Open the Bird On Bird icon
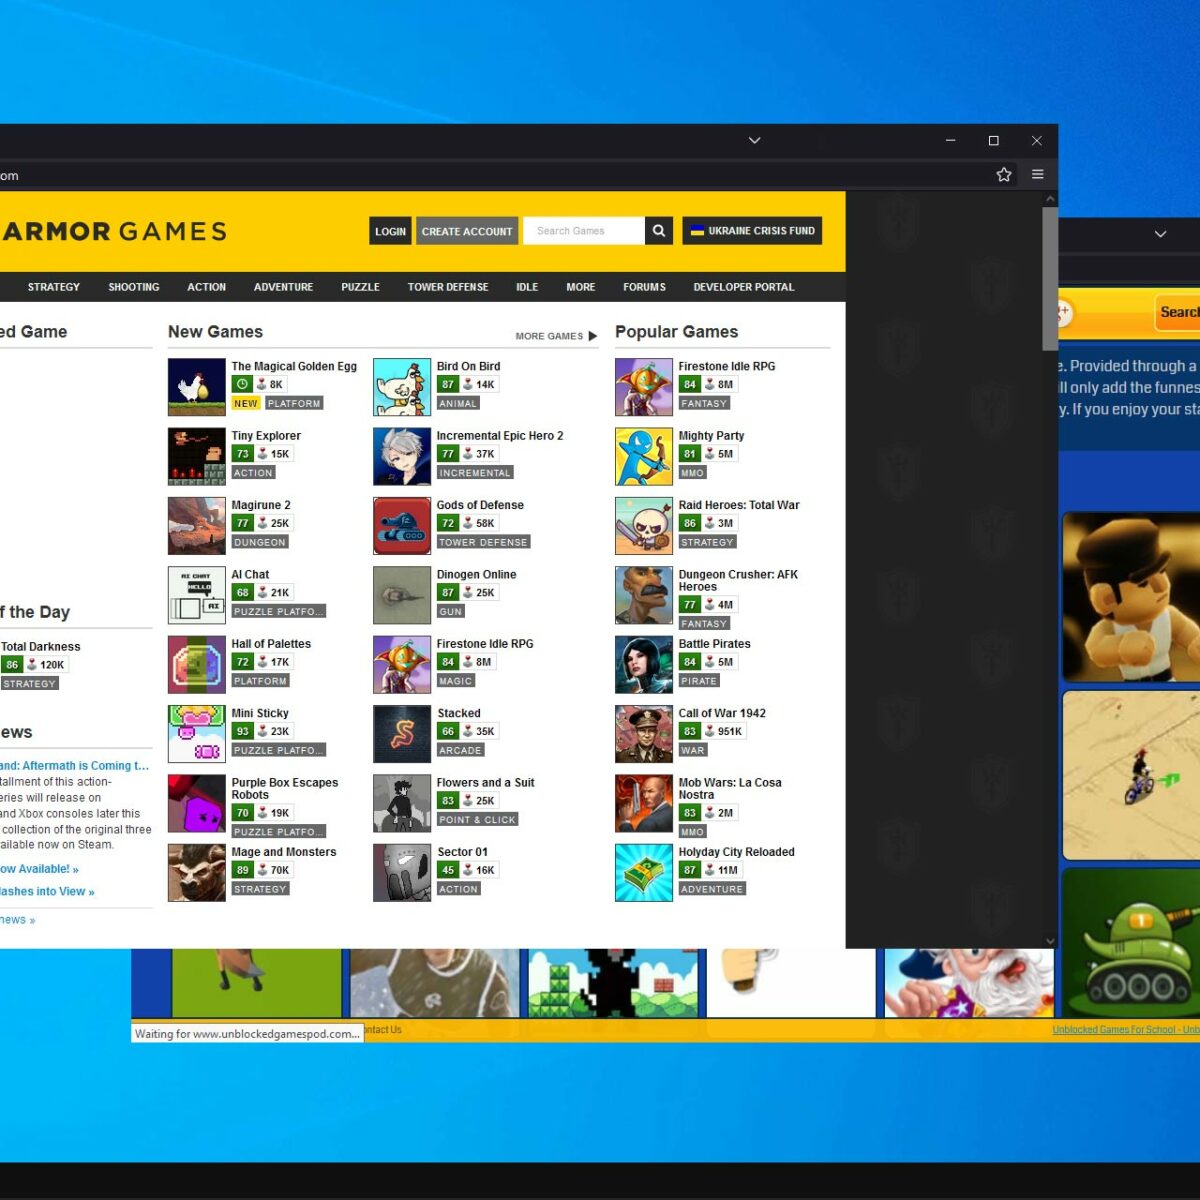 point(402,386)
